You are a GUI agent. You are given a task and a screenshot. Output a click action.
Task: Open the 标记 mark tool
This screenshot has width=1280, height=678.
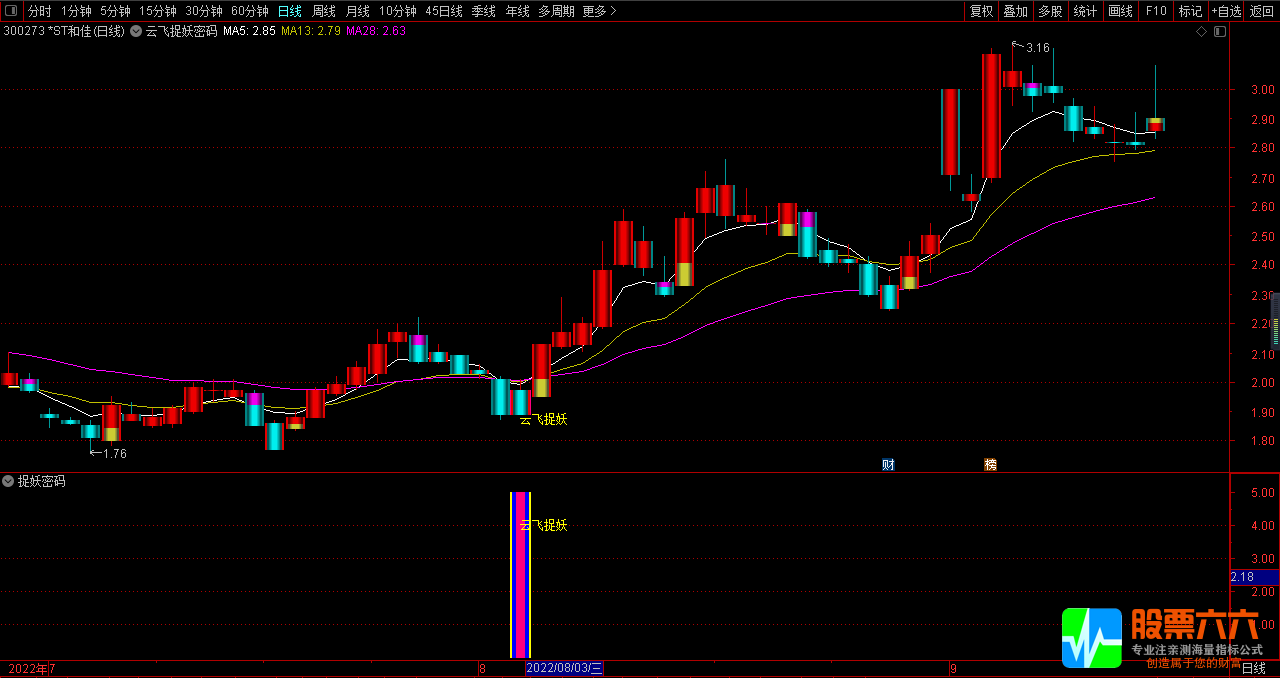tap(1190, 11)
